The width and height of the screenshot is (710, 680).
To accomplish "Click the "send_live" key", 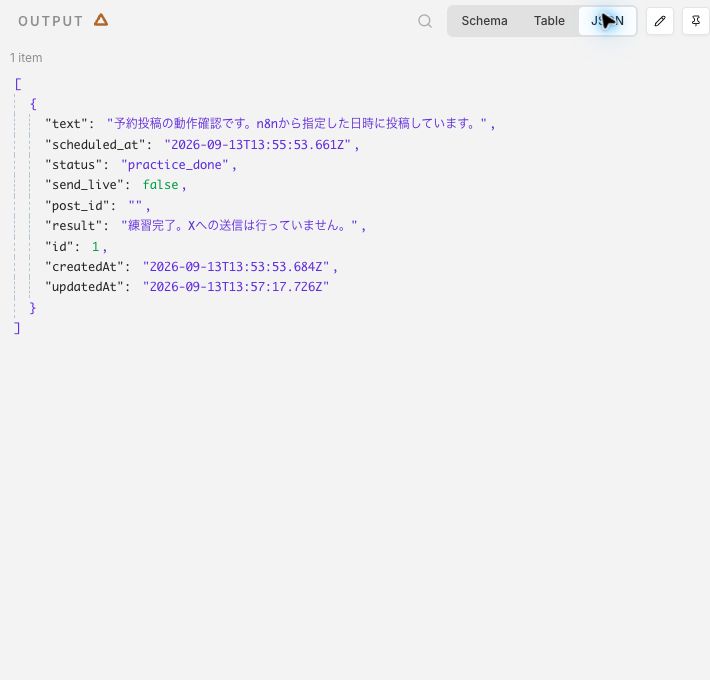I will tap(84, 185).
